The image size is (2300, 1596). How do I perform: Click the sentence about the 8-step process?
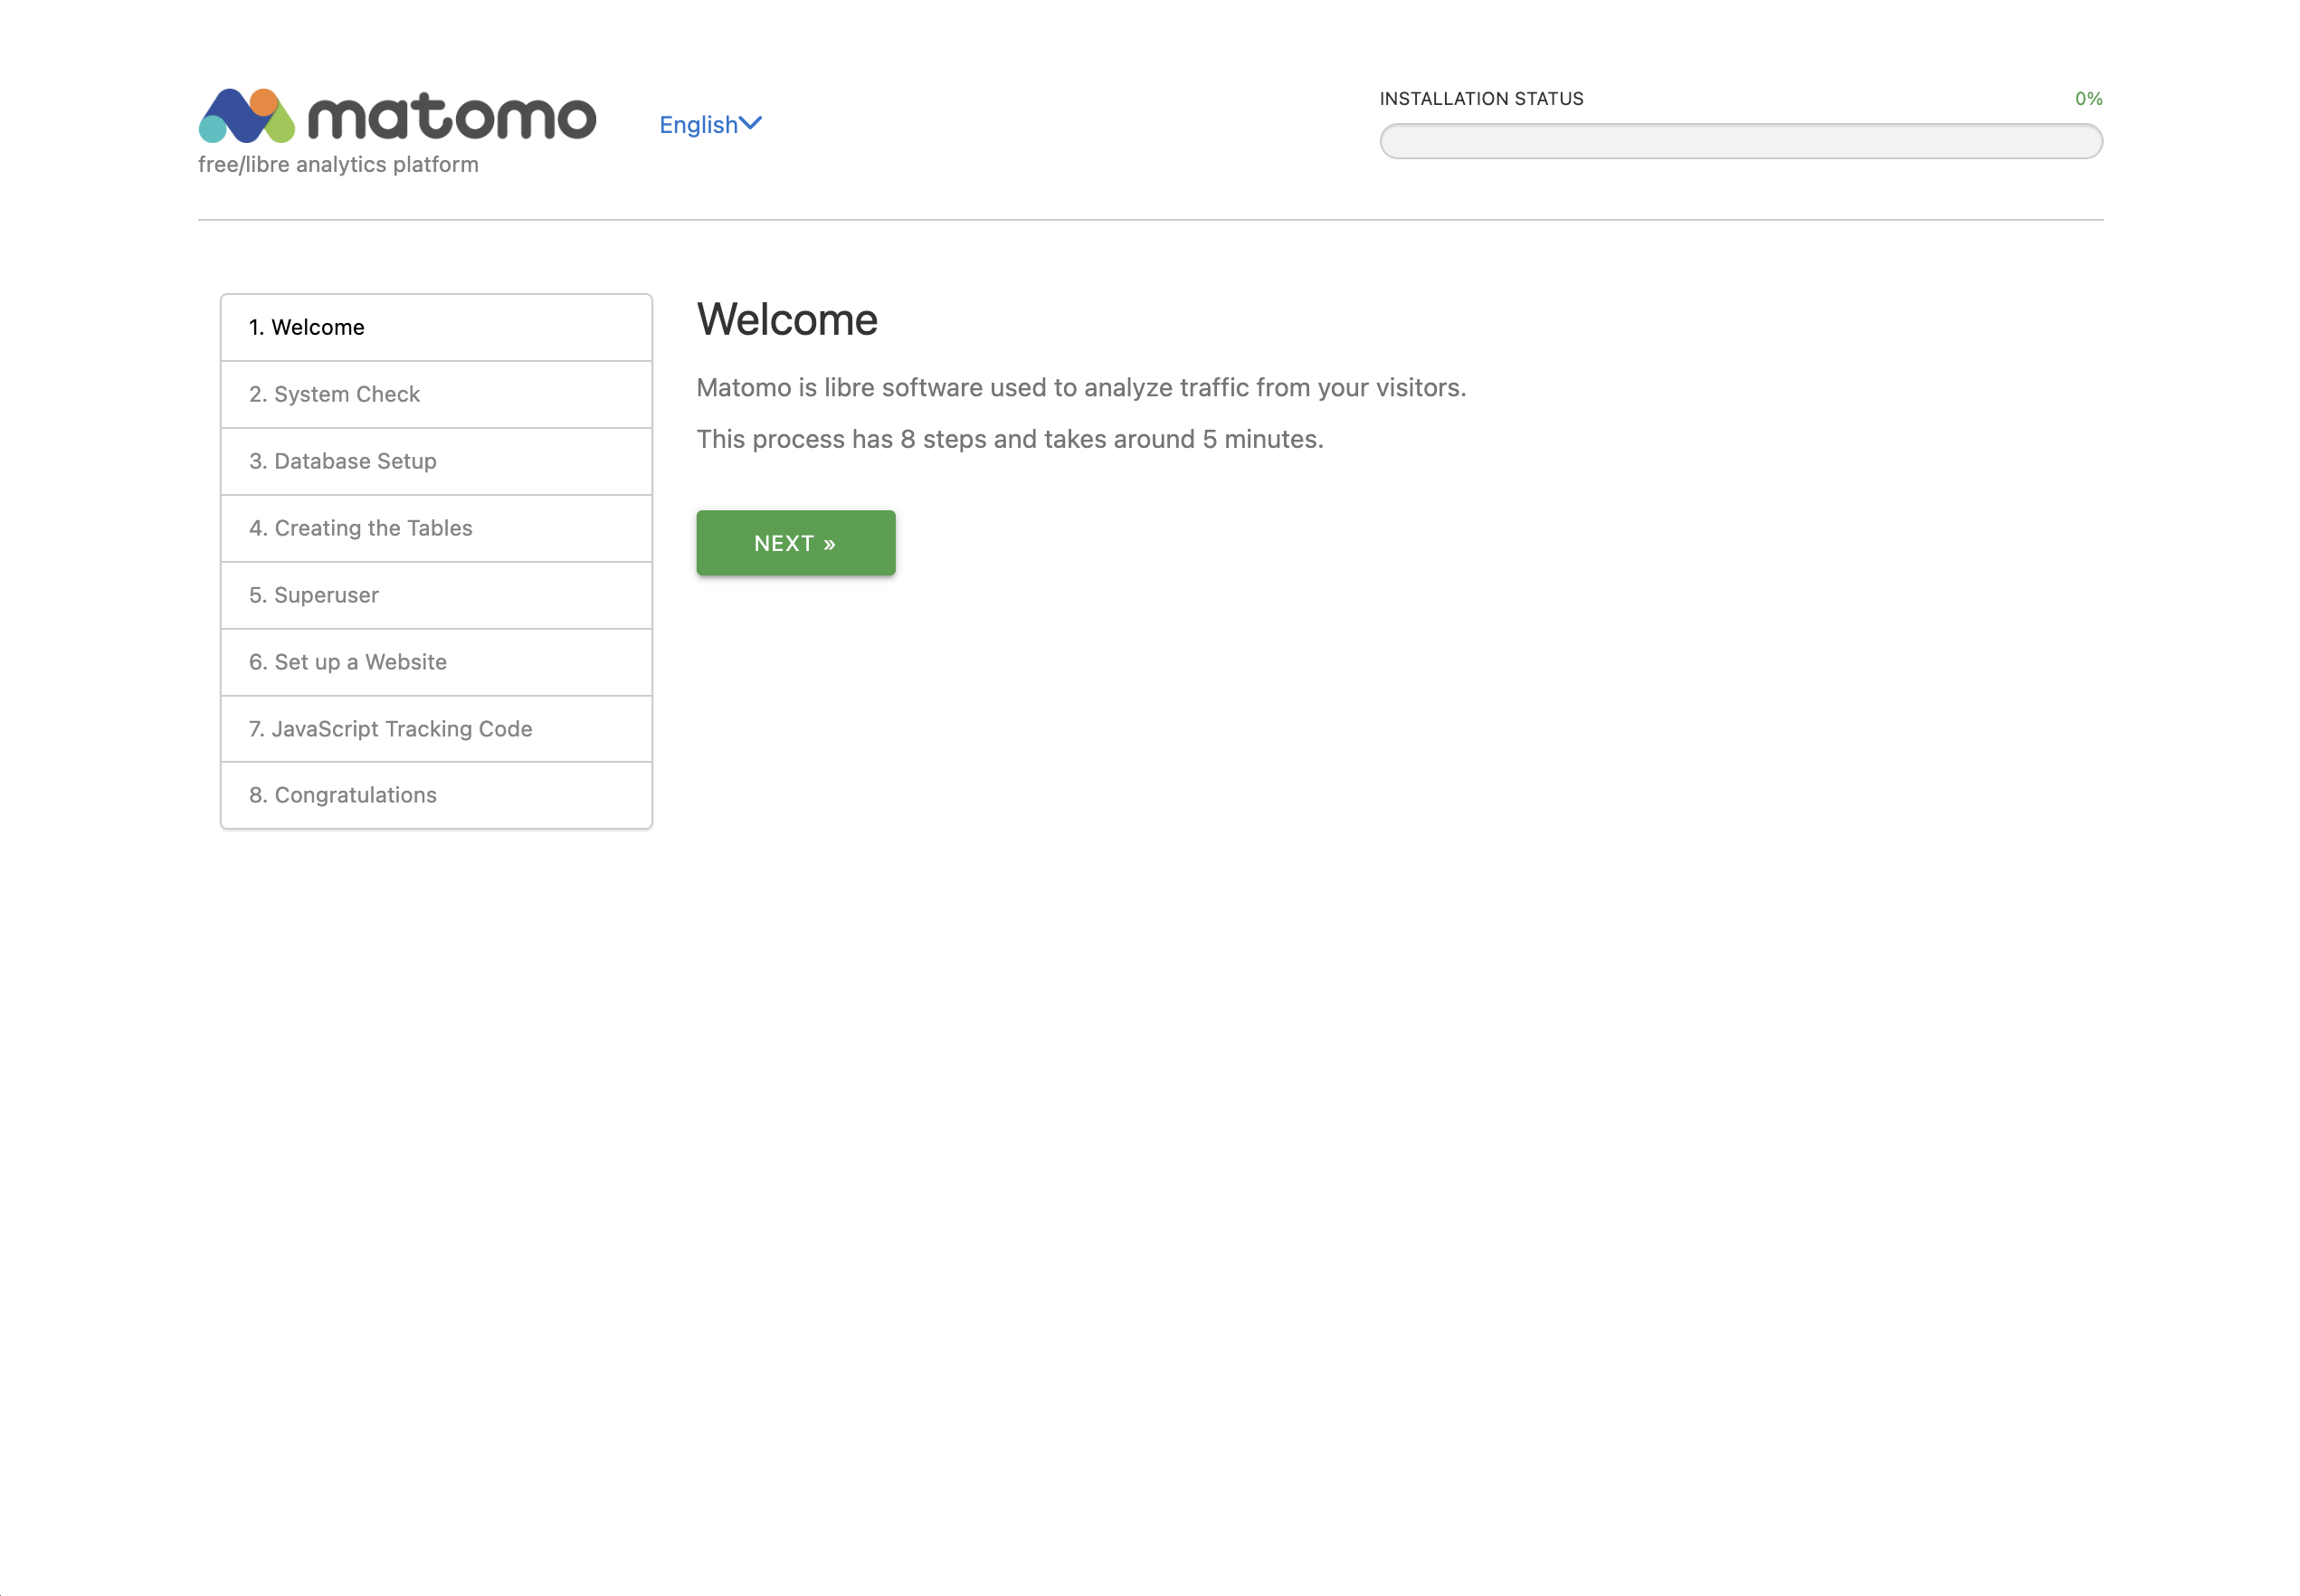point(1009,438)
